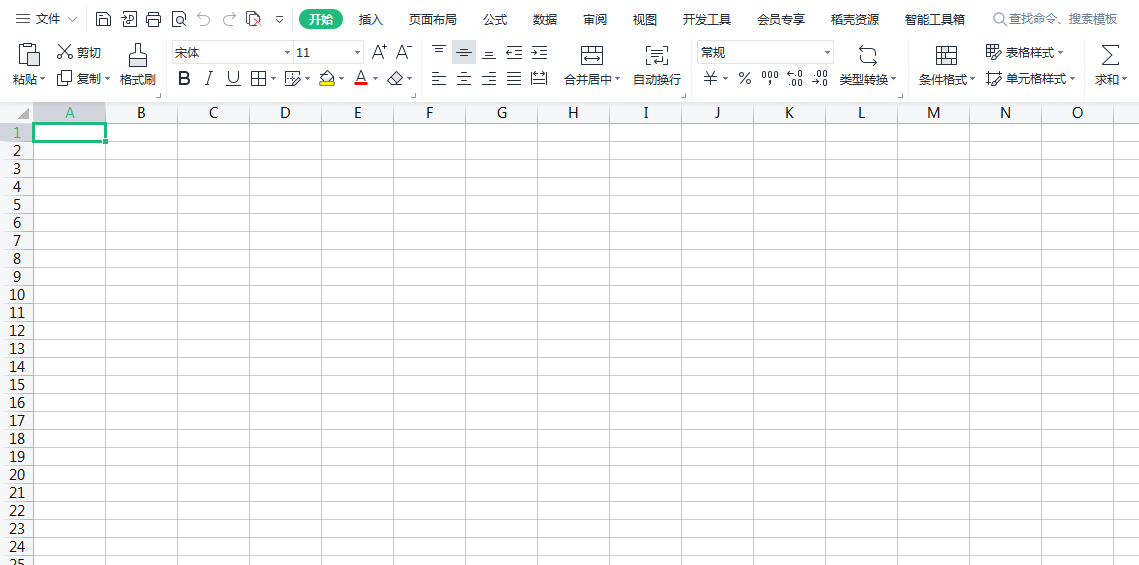Toggle Bold formatting
Viewport: 1139px width, 565px height.
pos(184,78)
